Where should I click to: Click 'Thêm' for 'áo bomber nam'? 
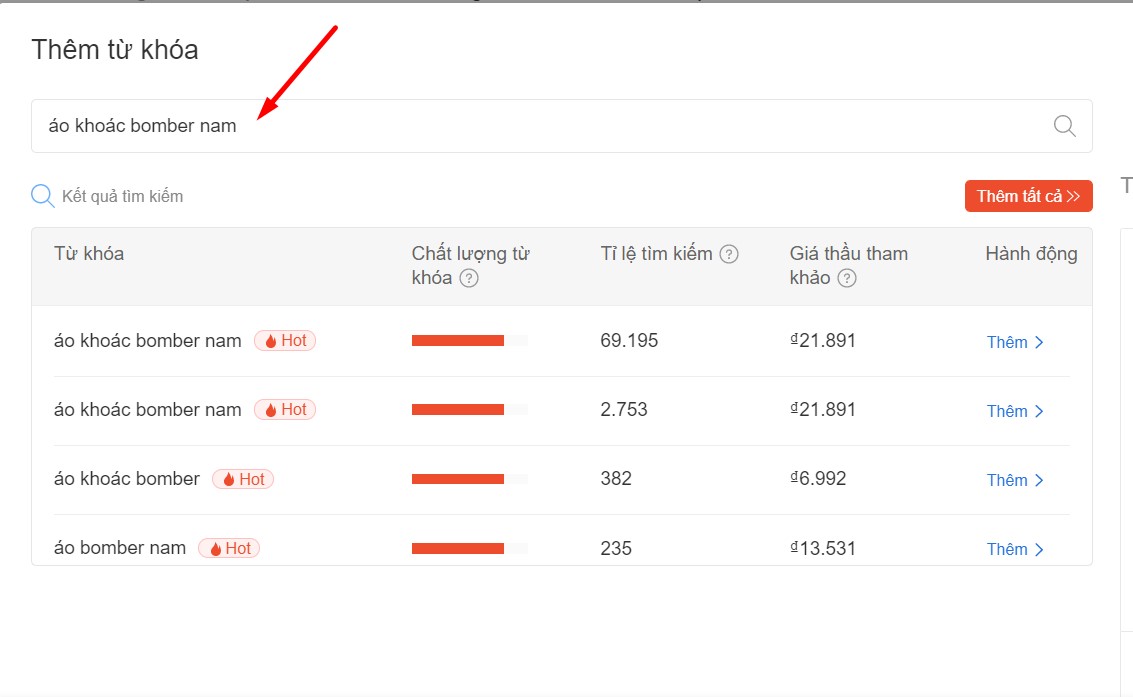(x=1015, y=549)
